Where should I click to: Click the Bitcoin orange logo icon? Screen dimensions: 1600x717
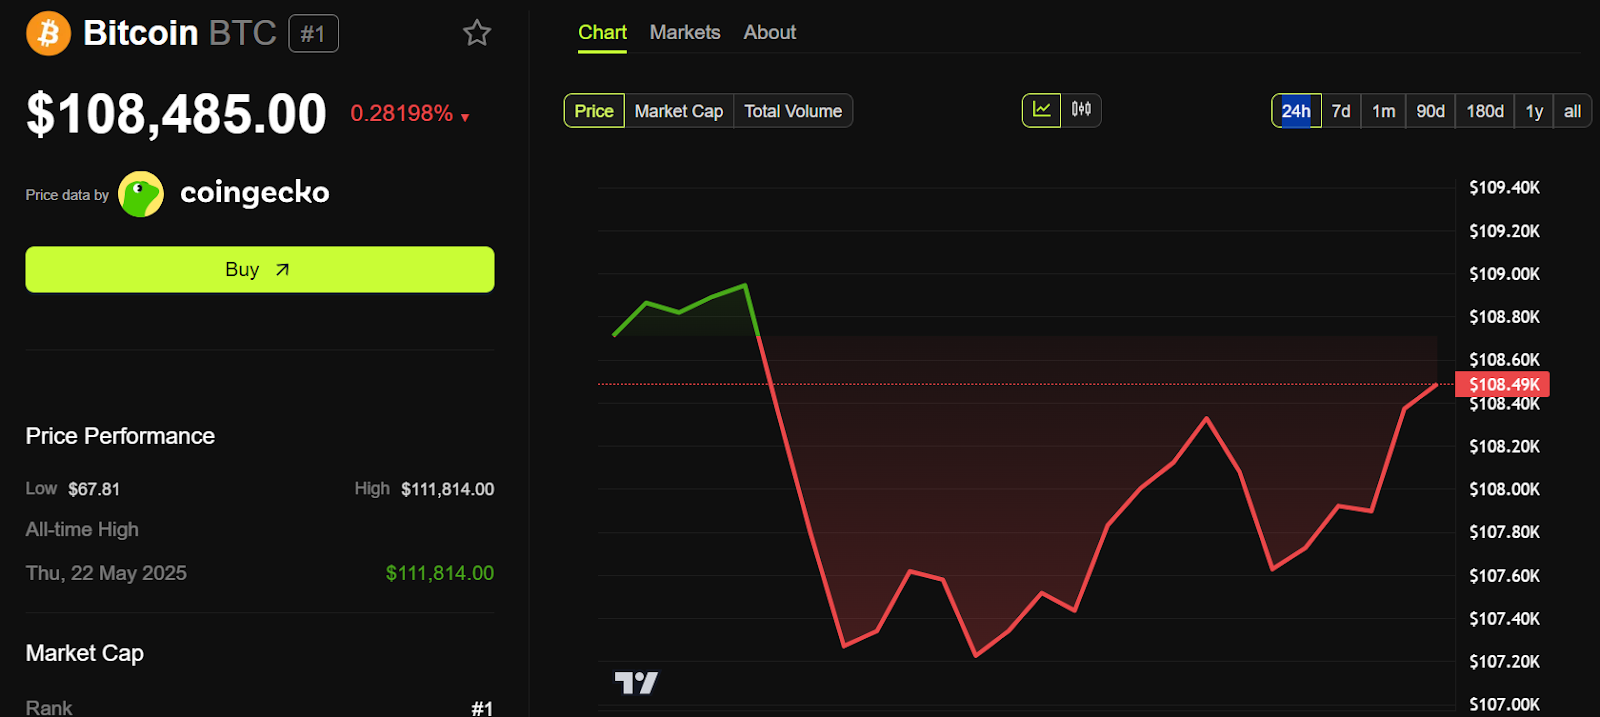[x=48, y=33]
